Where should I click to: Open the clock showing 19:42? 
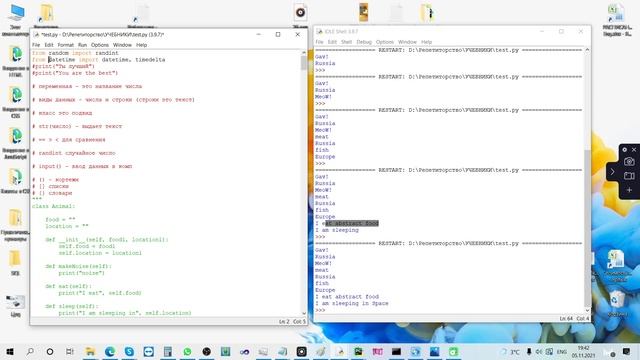(x=583, y=351)
